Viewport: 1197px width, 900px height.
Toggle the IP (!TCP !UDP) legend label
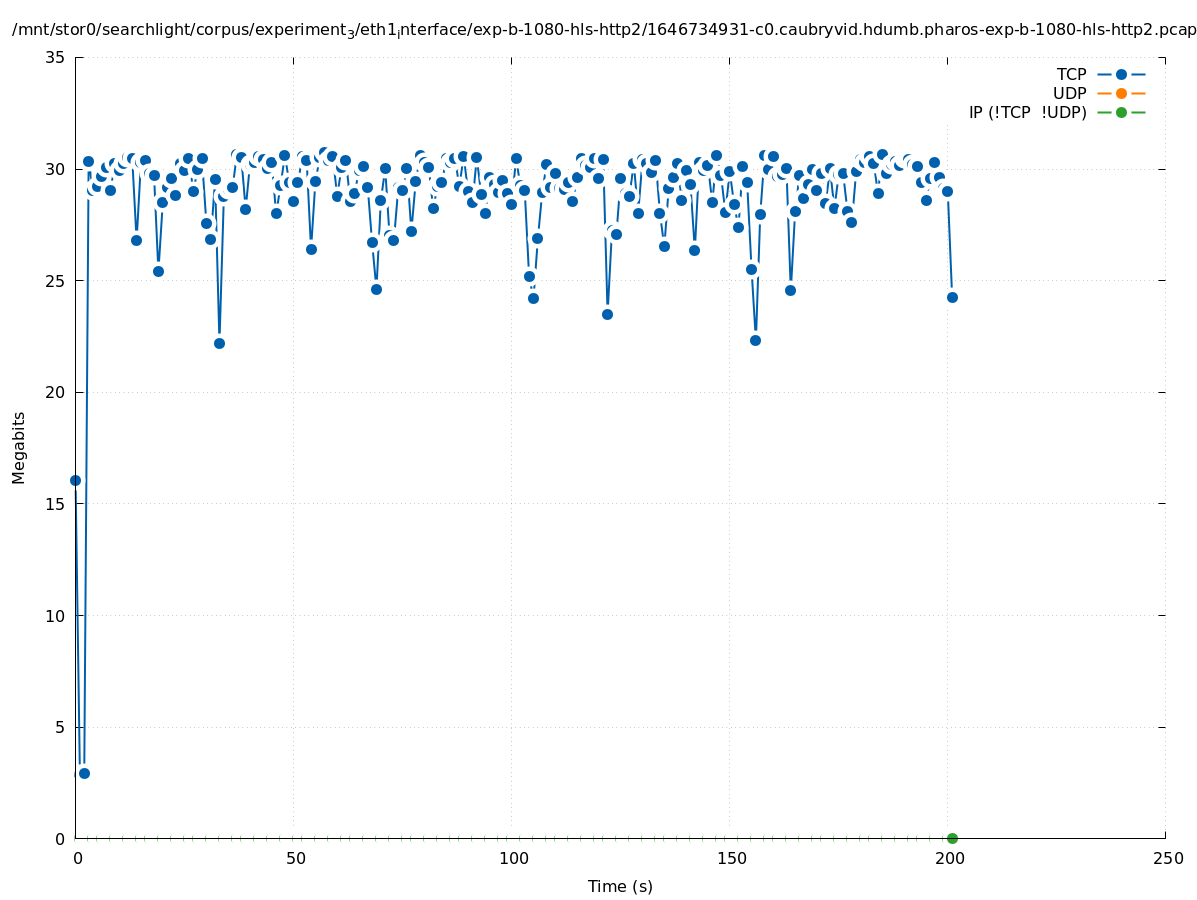1027,112
